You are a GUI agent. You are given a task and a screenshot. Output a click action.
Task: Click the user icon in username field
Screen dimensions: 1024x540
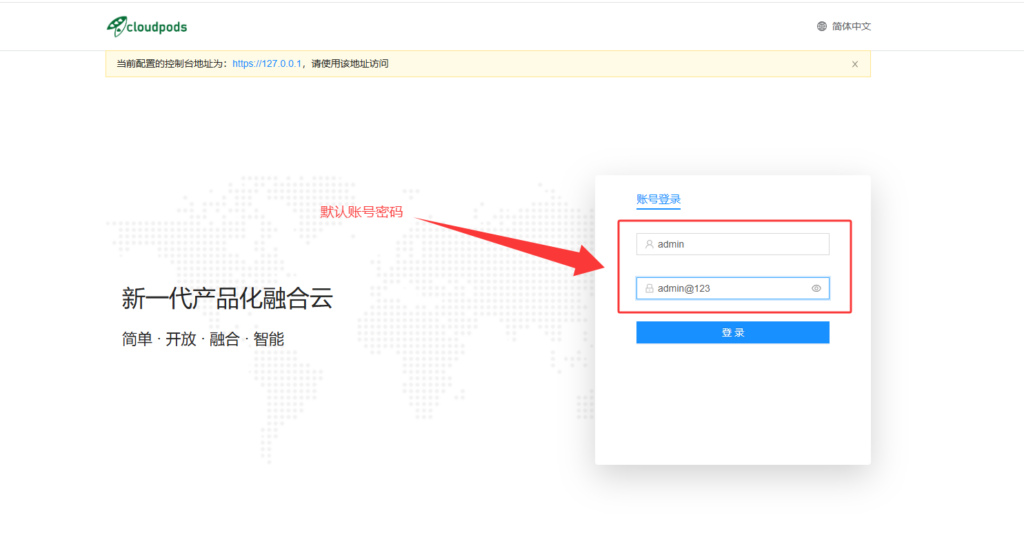(649, 244)
